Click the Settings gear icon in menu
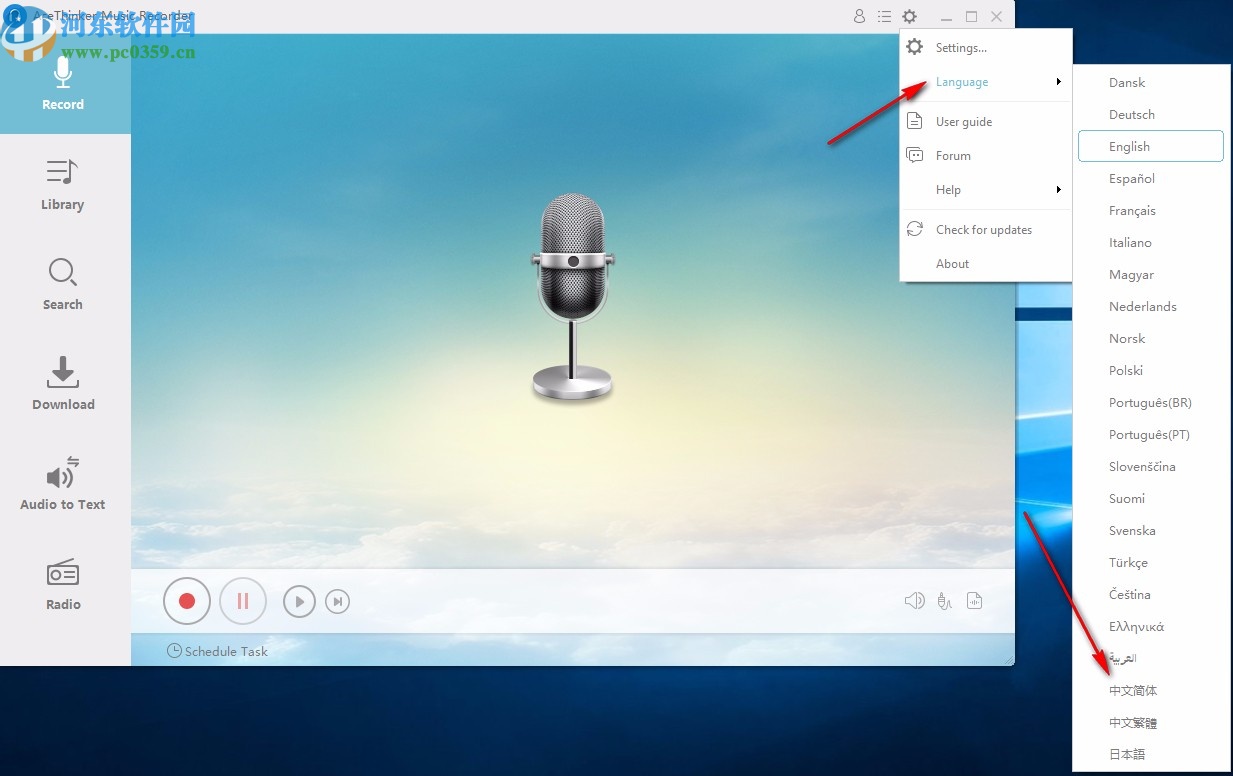This screenshot has height=776, width=1233. point(914,47)
